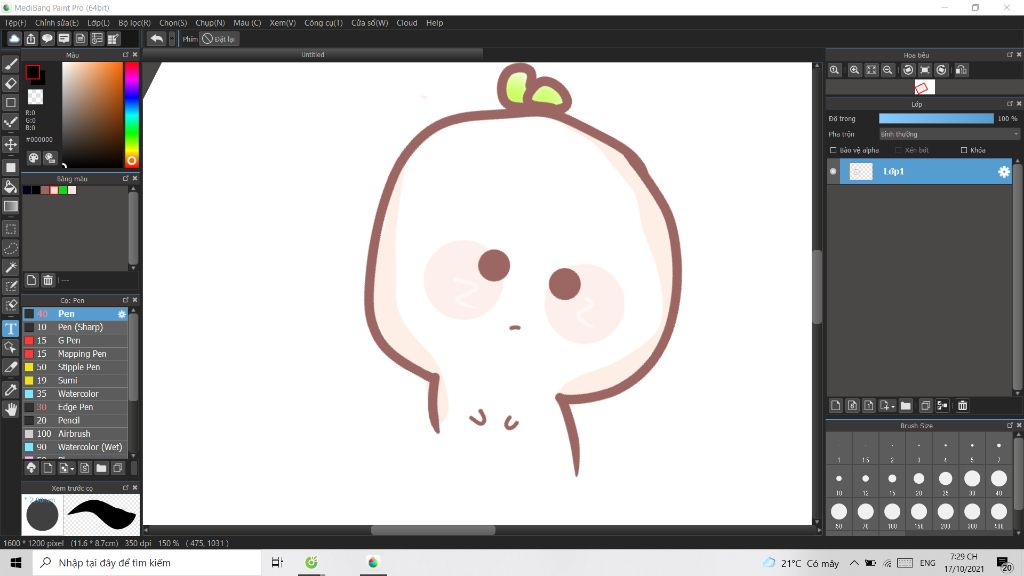Select the Eraser tool in left toolbar
The height and width of the screenshot is (576, 1024).
pyautogui.click(x=11, y=83)
